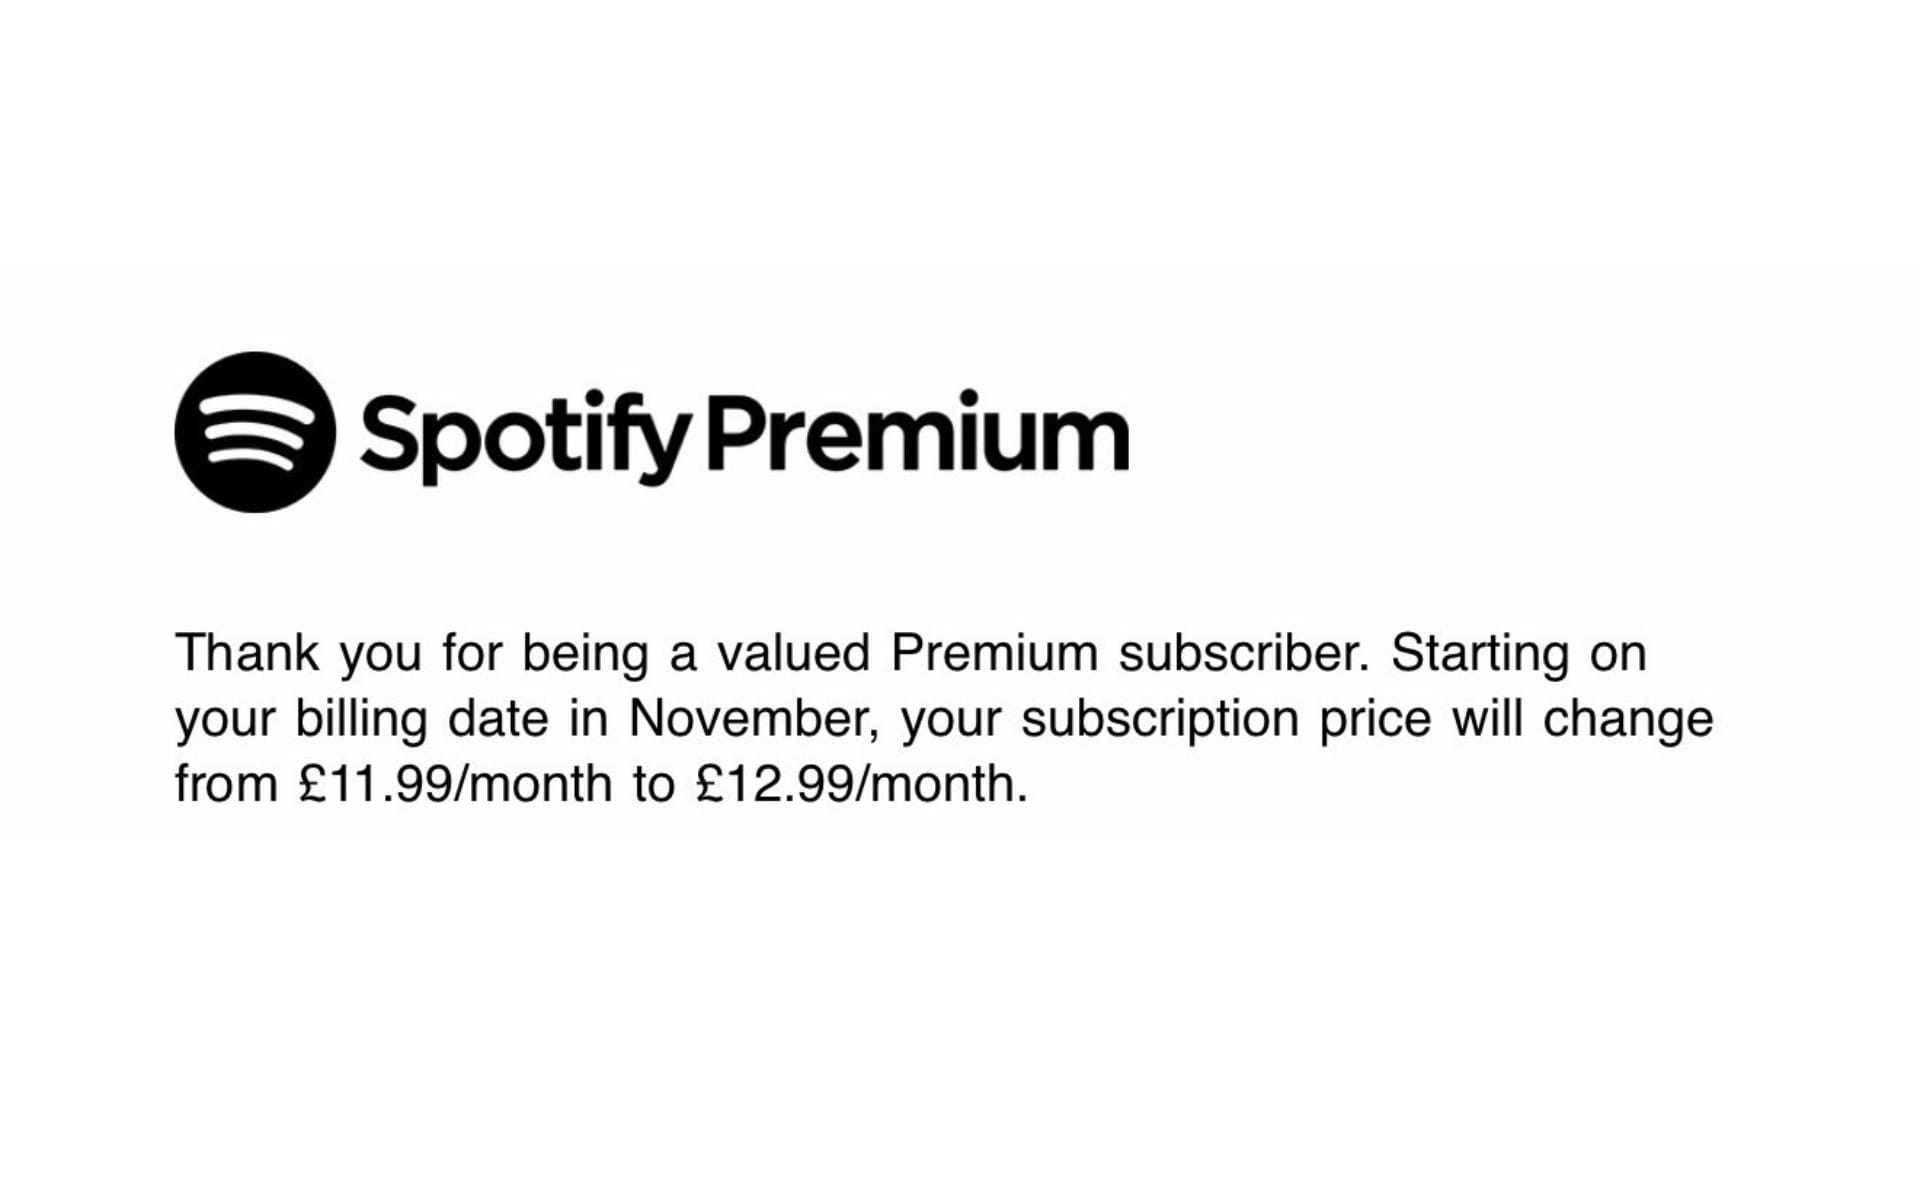
Task: Click the word "date" in the second line
Action: point(498,719)
